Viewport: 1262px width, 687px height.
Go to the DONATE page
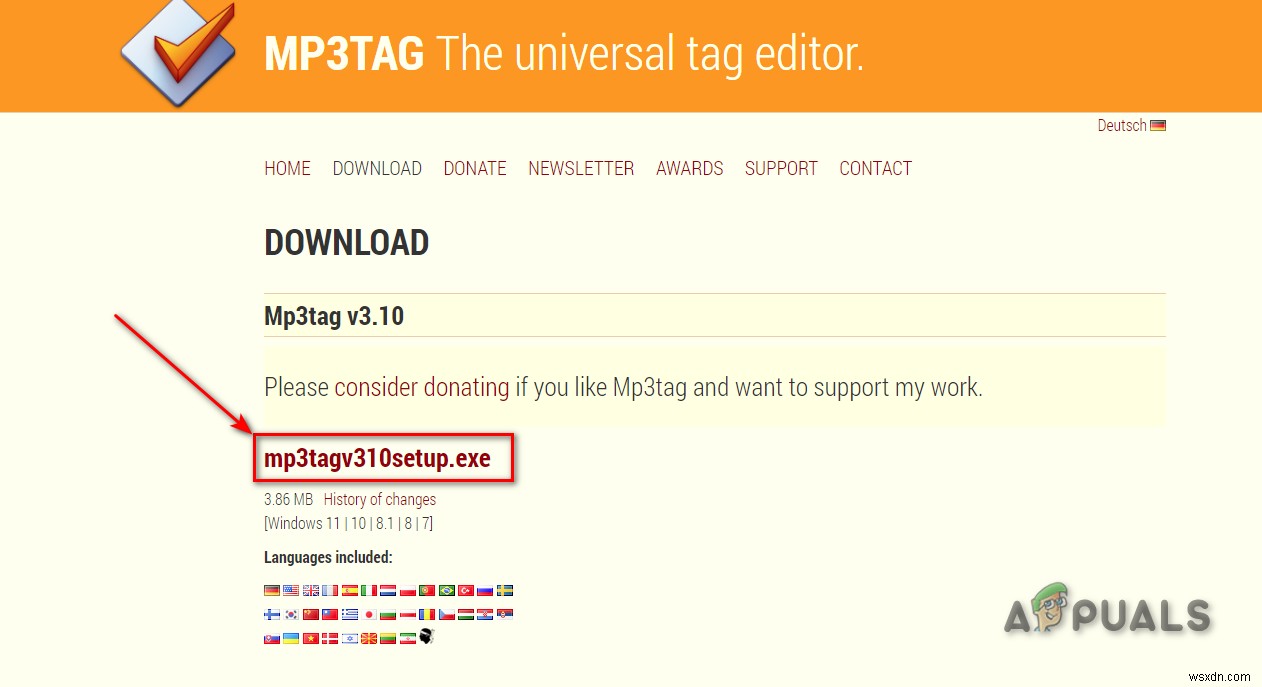tap(475, 168)
